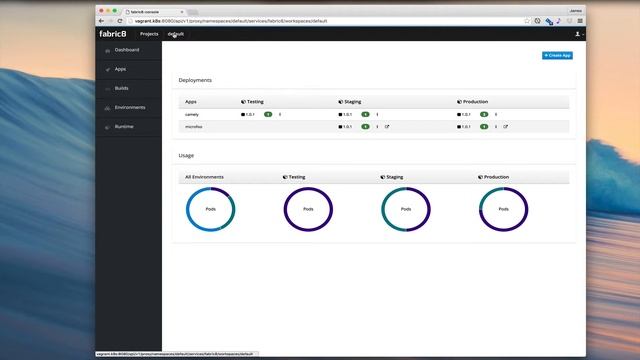Image resolution: width=640 pixels, height=360 pixels.
Task: Open Staging in the Usage header
Action: [x=391, y=177]
